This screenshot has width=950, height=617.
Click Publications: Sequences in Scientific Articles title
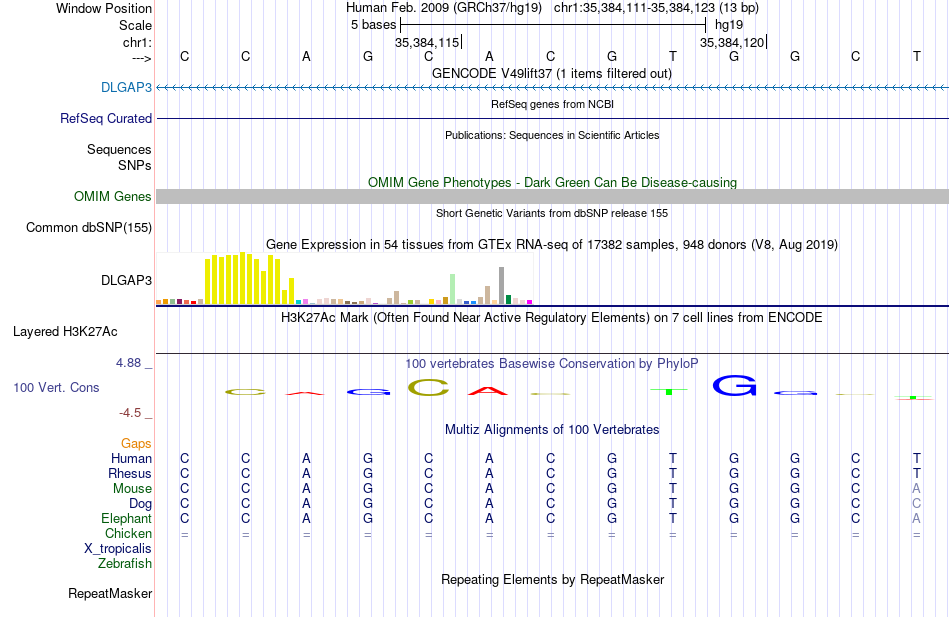click(x=552, y=135)
